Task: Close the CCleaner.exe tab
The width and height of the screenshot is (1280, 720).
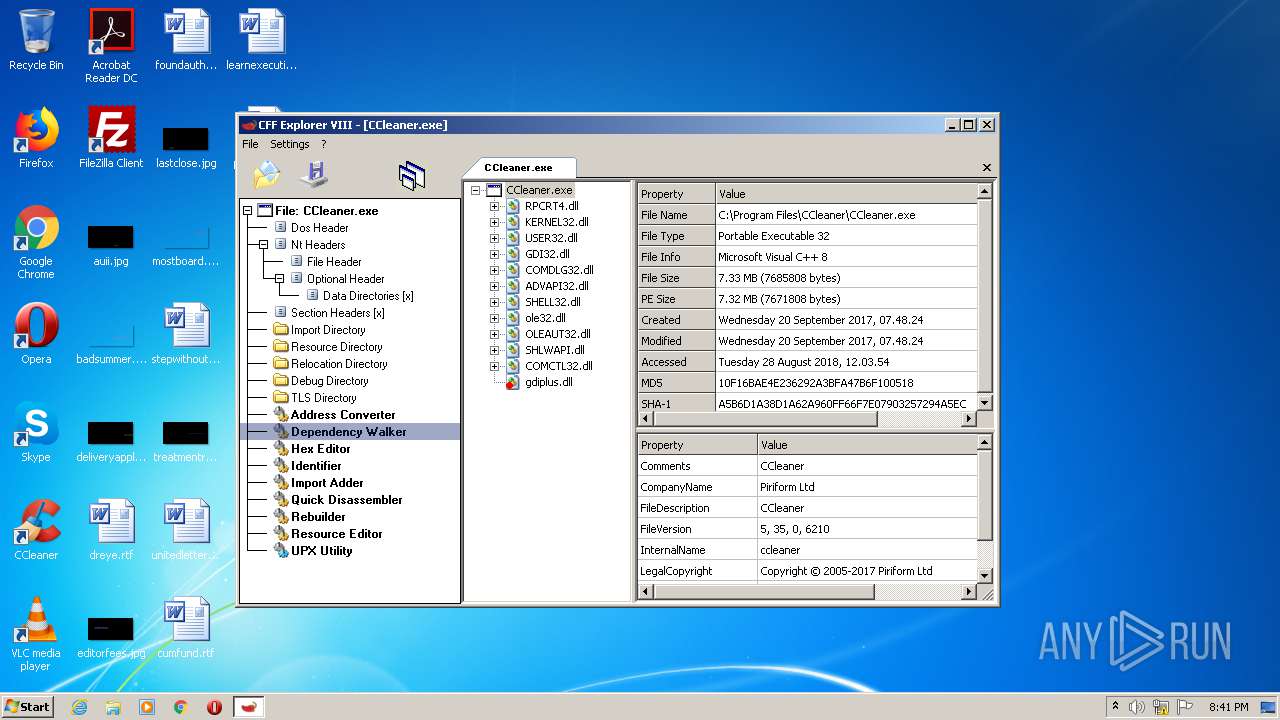Action: 987,168
